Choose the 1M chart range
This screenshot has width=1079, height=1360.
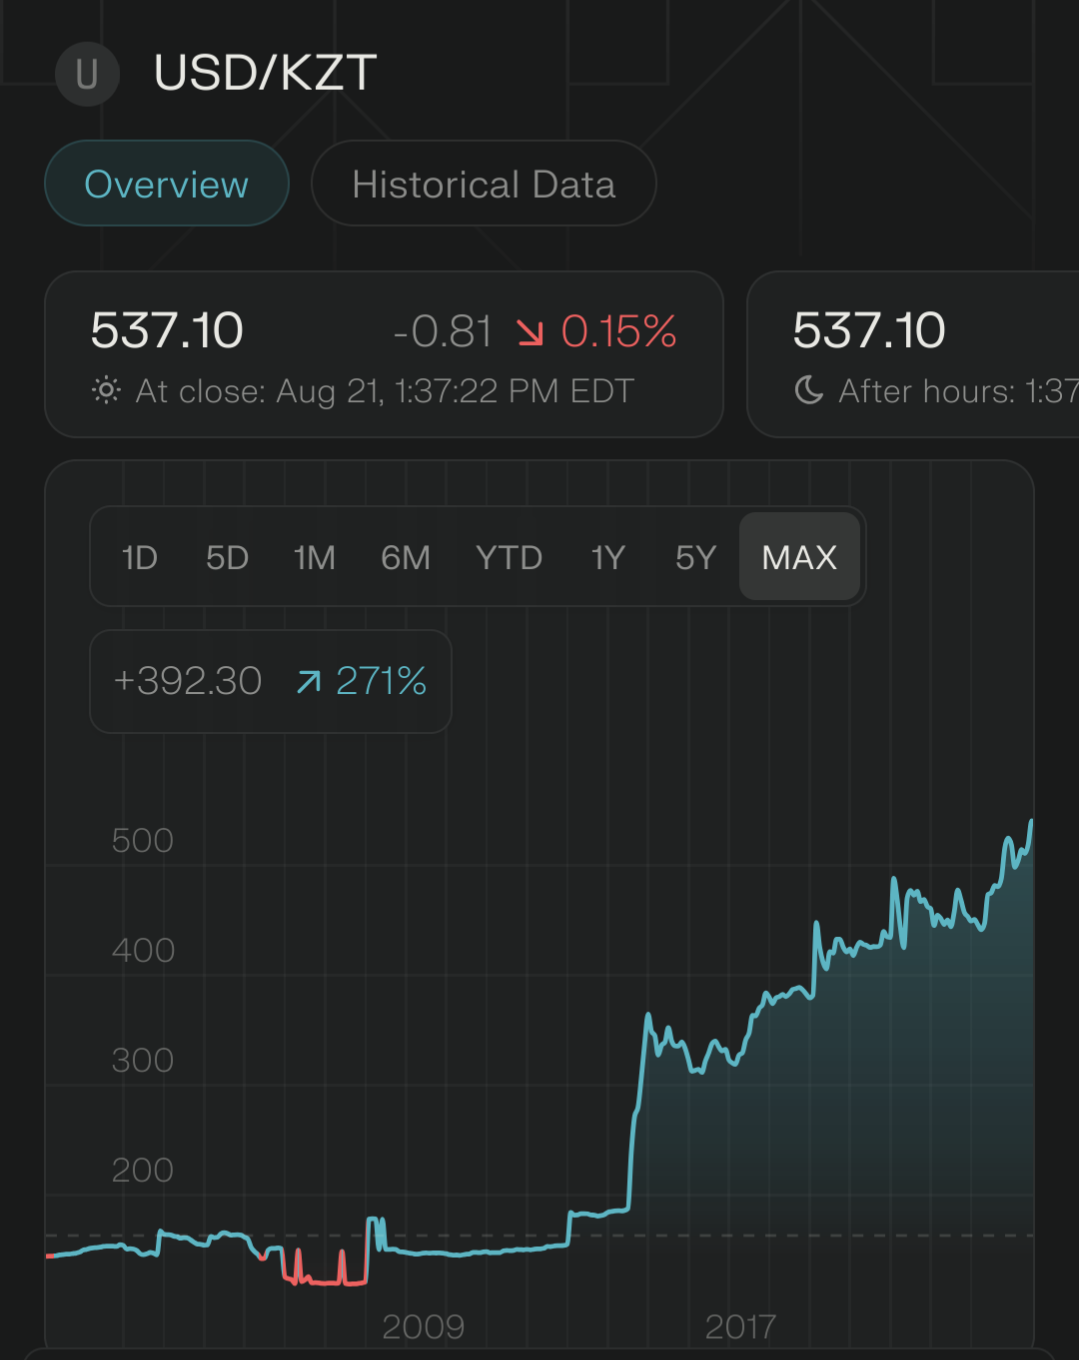[x=314, y=557]
